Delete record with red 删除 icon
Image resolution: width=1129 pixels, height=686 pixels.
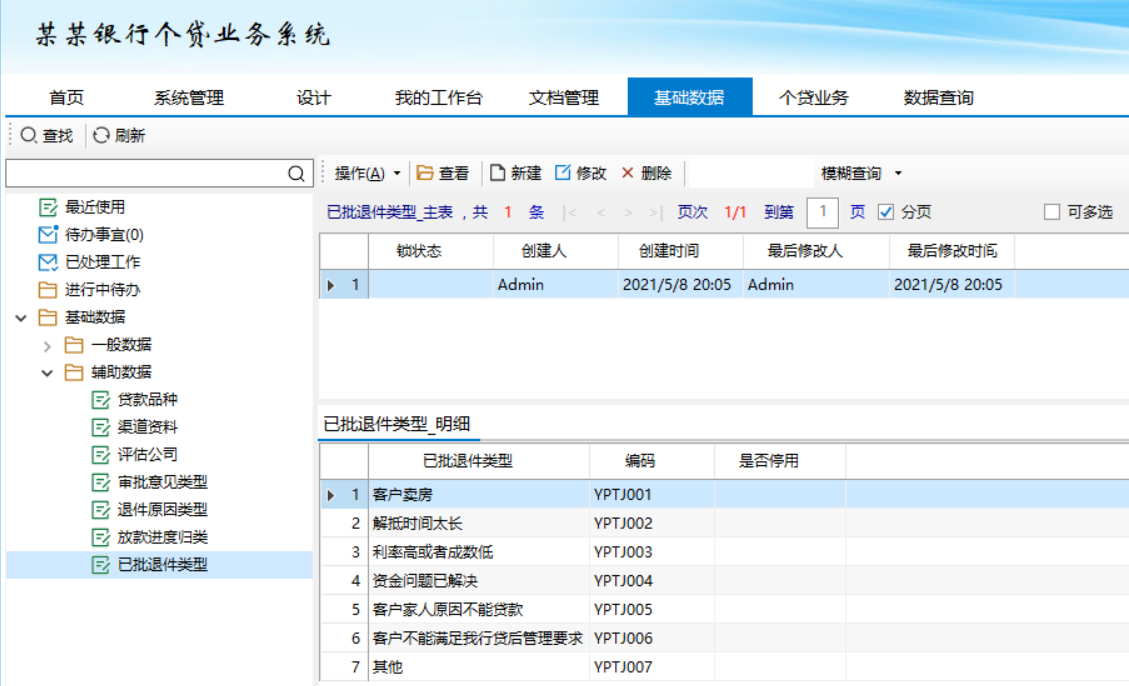[628, 173]
